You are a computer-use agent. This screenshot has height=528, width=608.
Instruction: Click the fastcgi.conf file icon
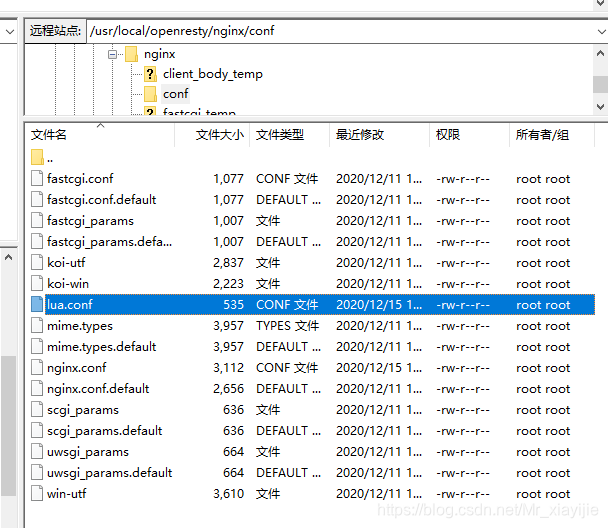pyautogui.click(x=37, y=179)
